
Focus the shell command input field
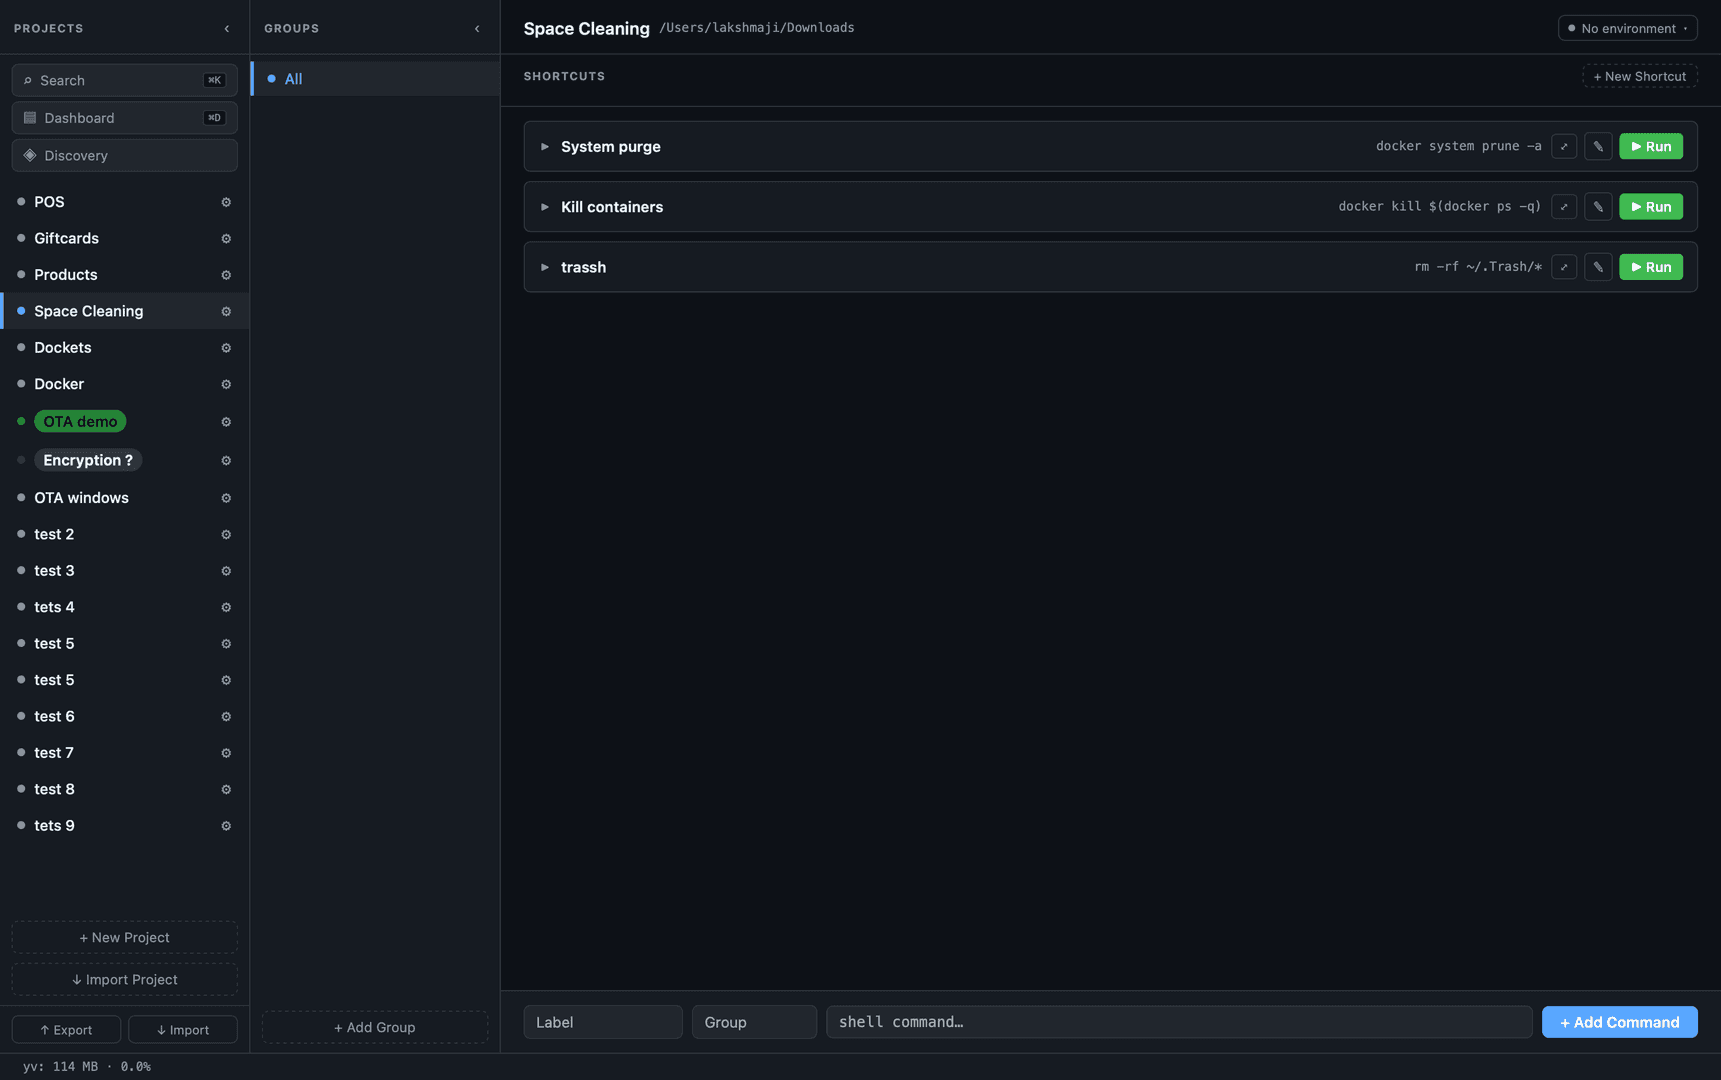tap(1179, 1022)
